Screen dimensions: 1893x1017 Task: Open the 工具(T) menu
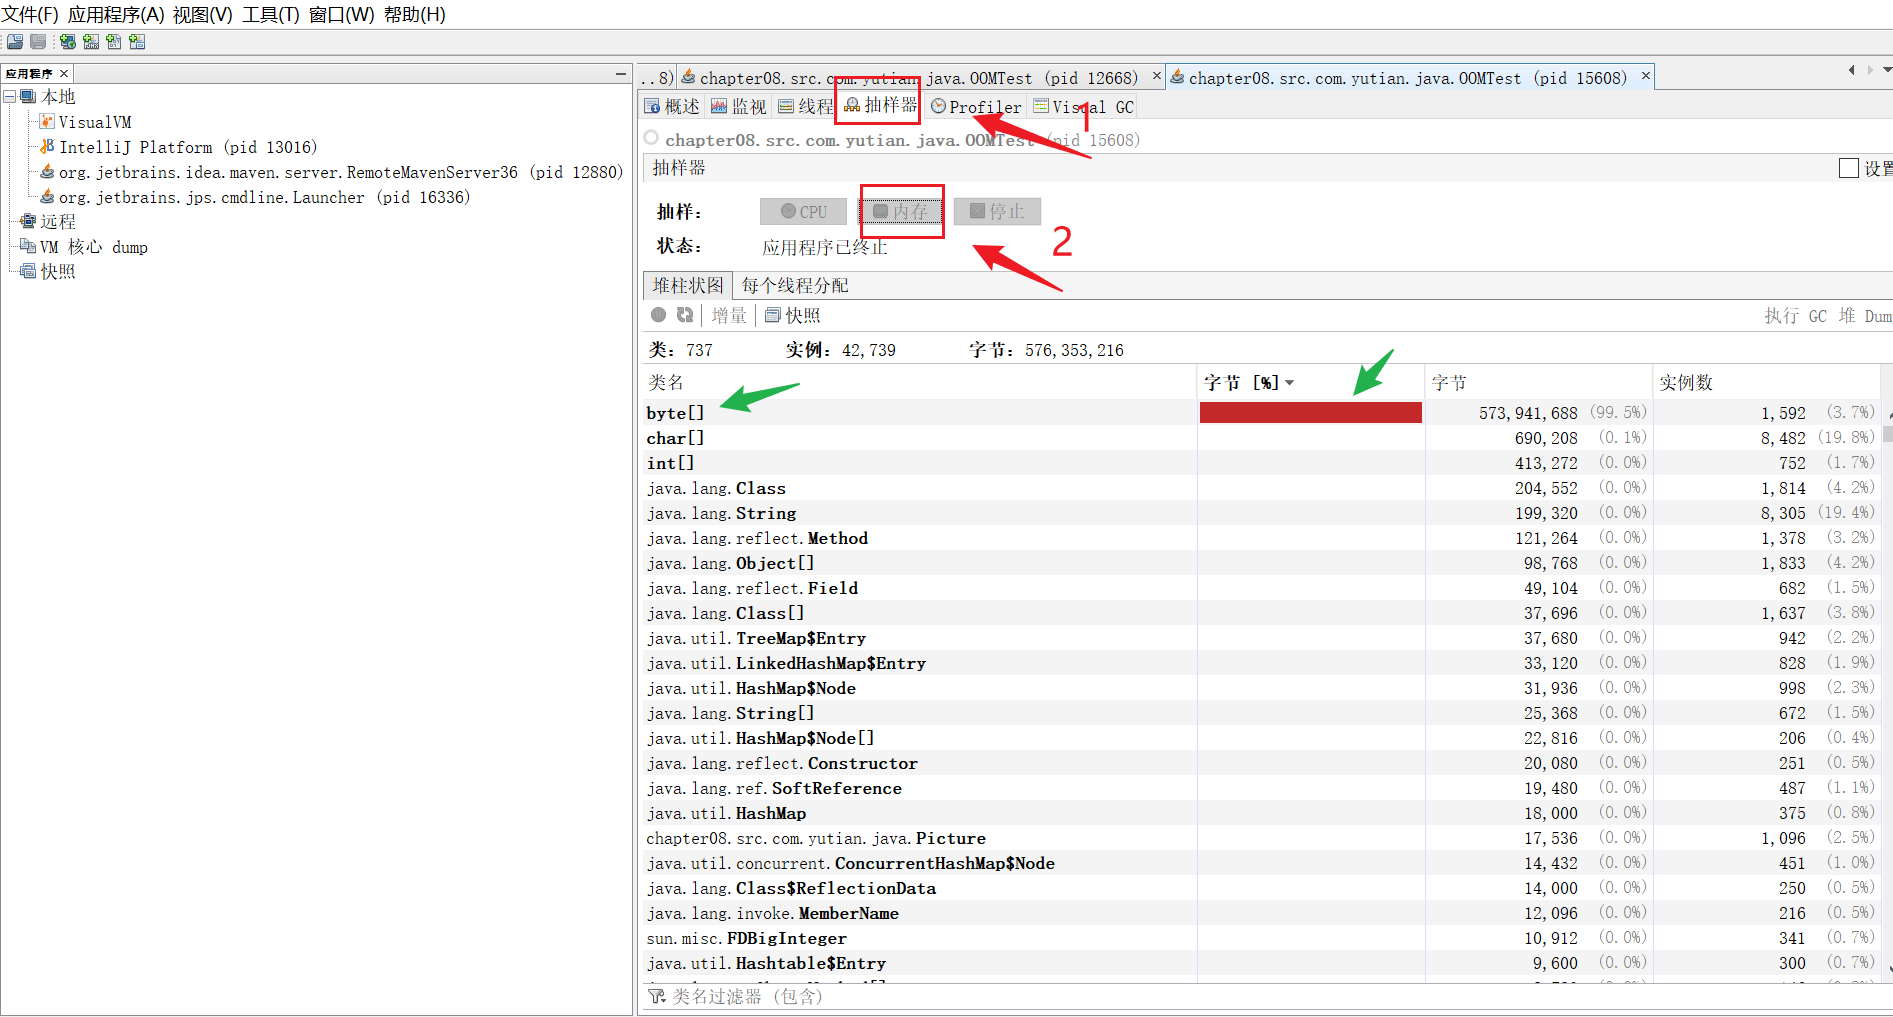click(x=270, y=15)
